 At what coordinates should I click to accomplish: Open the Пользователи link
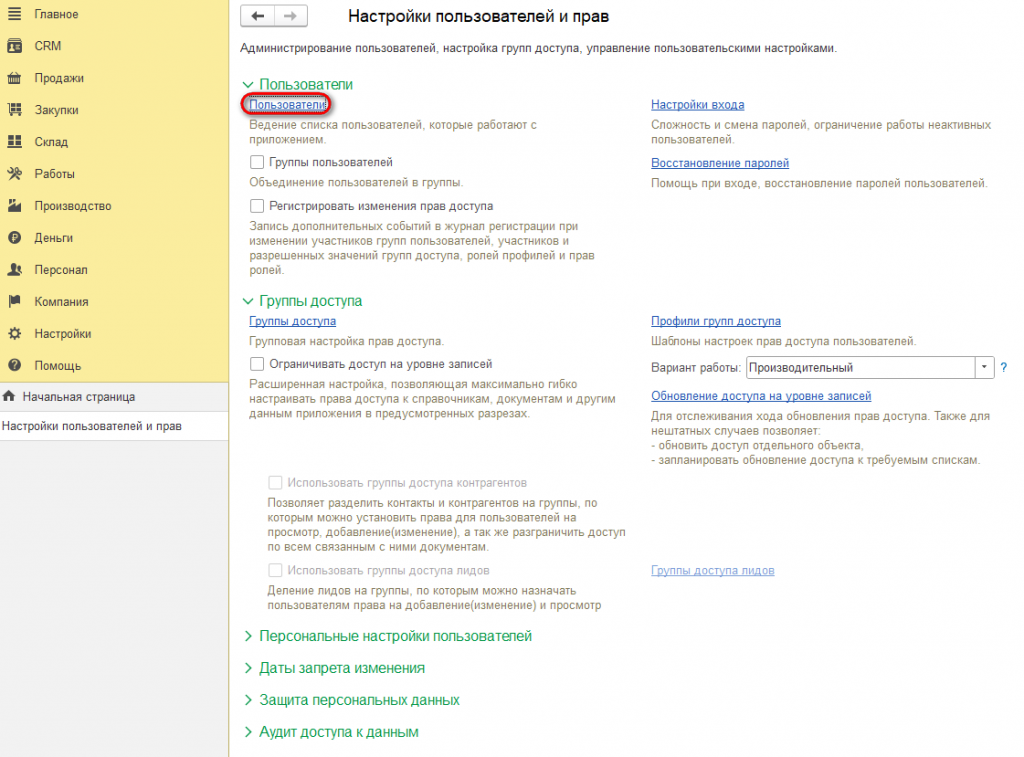pyautogui.click(x=287, y=105)
